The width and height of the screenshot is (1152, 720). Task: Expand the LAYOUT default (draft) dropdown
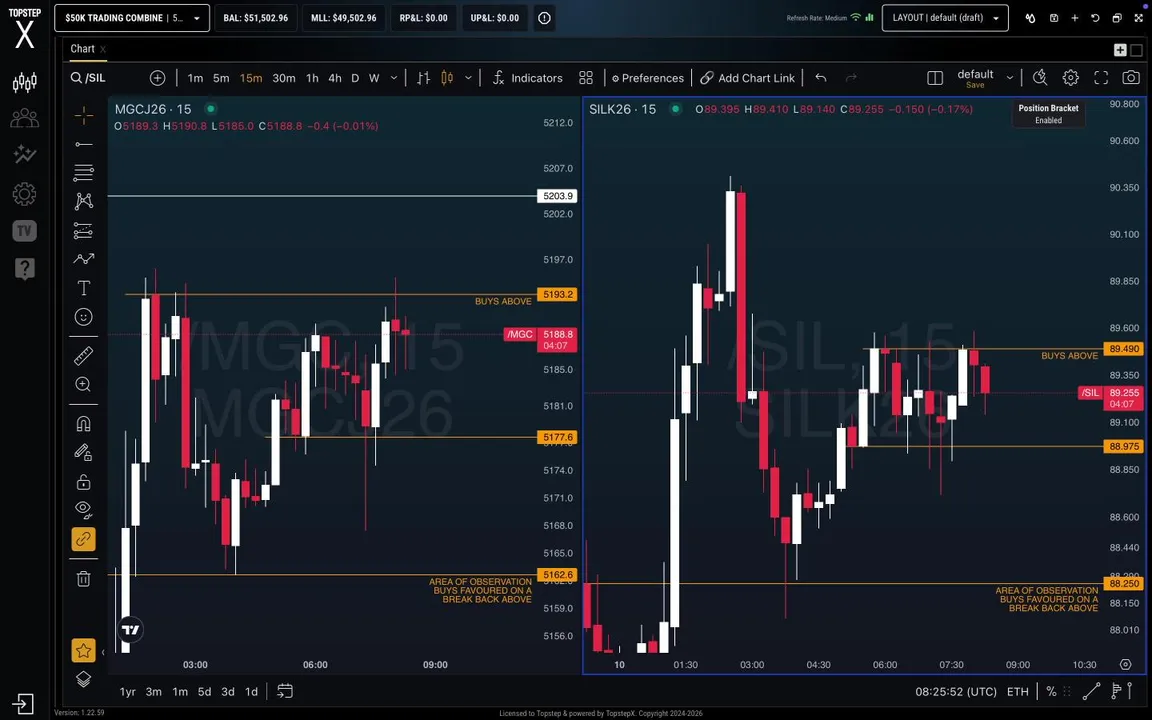[945, 18]
